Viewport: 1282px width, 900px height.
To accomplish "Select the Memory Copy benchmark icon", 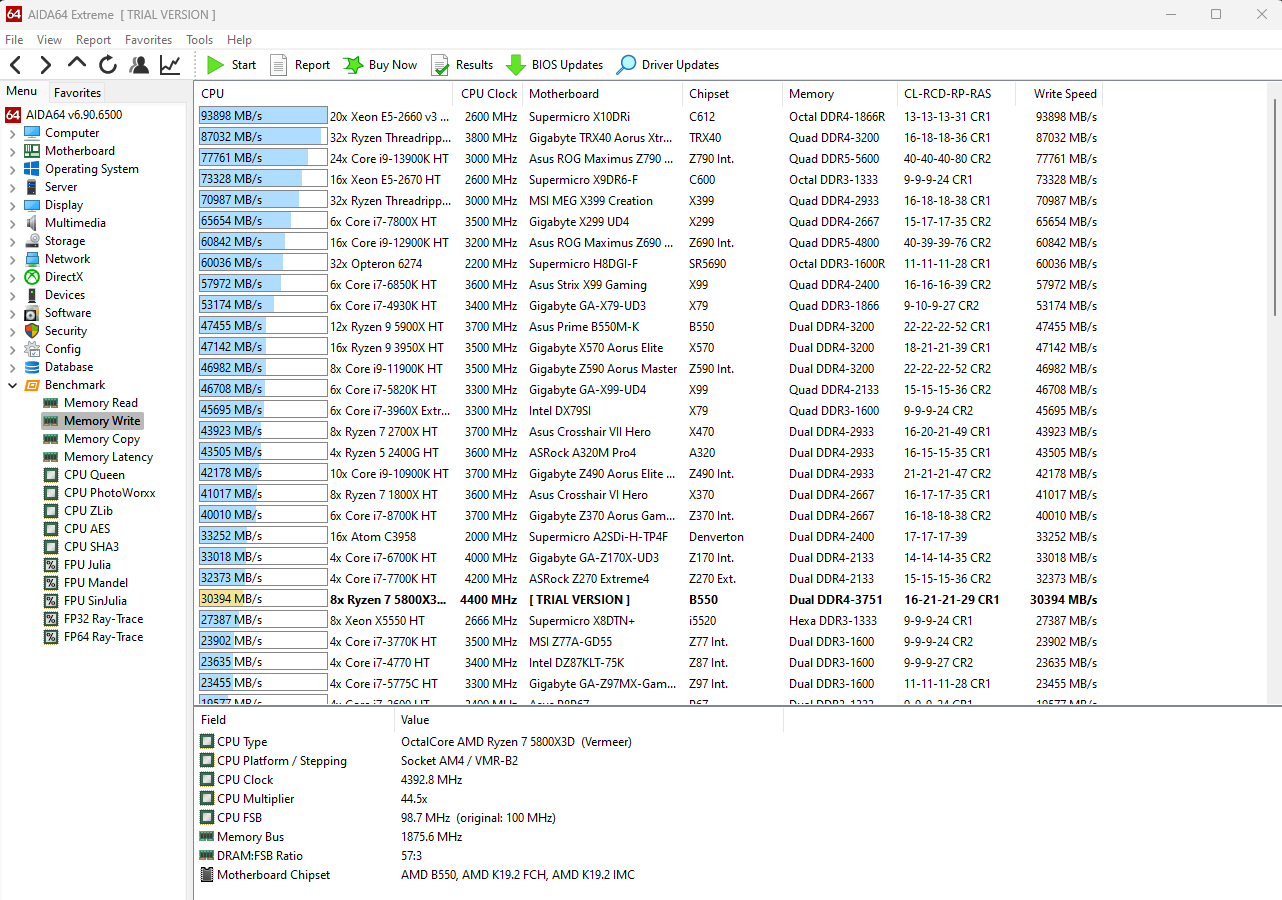I will pyautogui.click(x=51, y=439).
